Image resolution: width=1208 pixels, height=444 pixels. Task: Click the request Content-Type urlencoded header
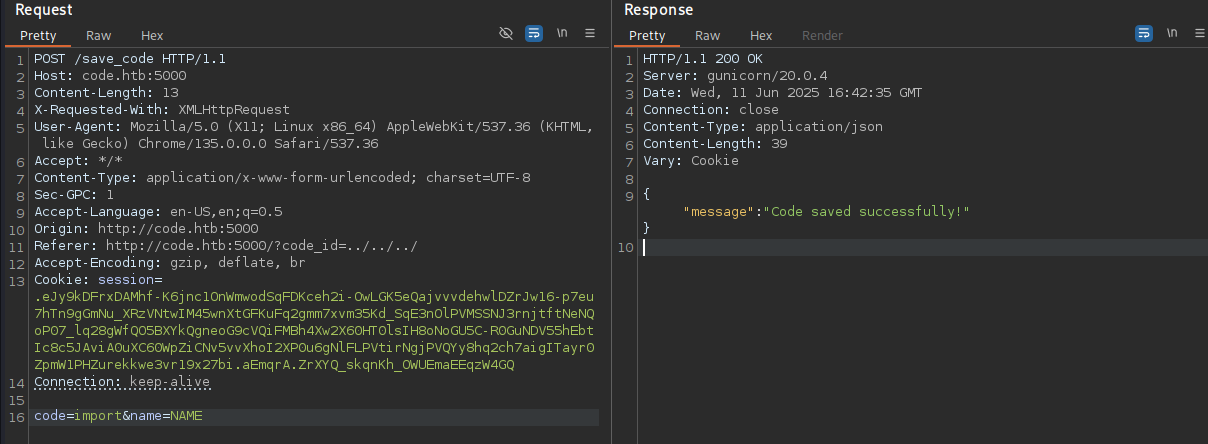[282, 177]
